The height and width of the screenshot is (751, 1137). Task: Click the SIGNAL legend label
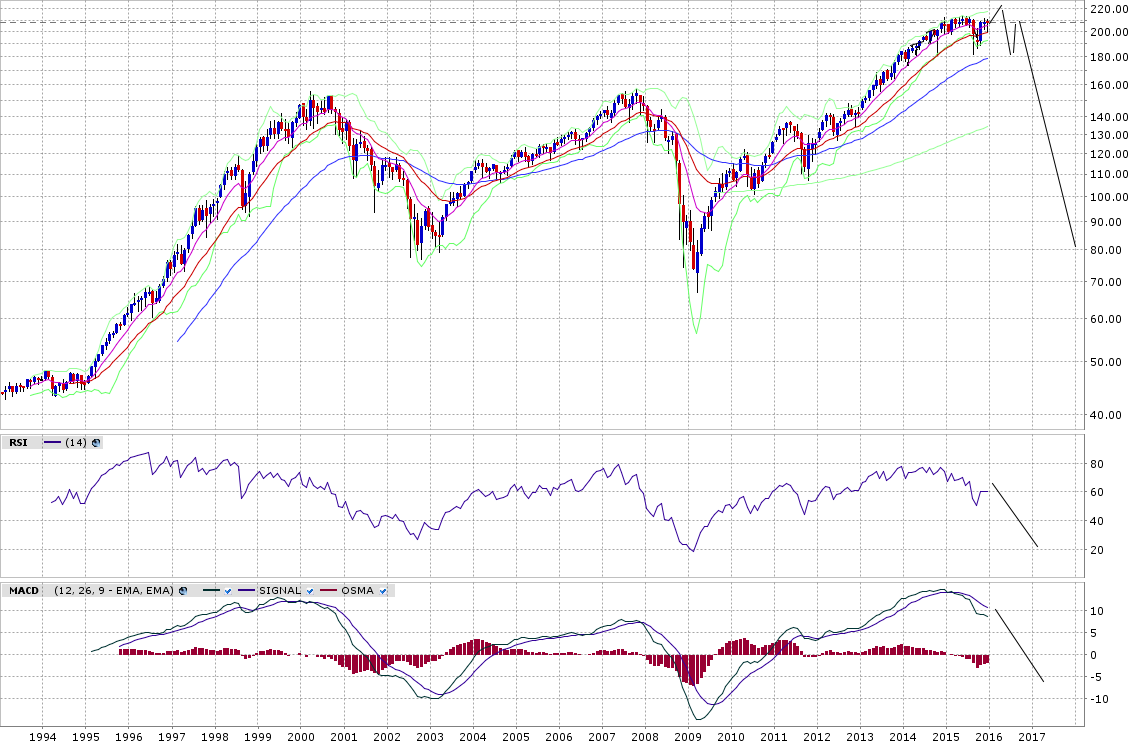(280, 591)
